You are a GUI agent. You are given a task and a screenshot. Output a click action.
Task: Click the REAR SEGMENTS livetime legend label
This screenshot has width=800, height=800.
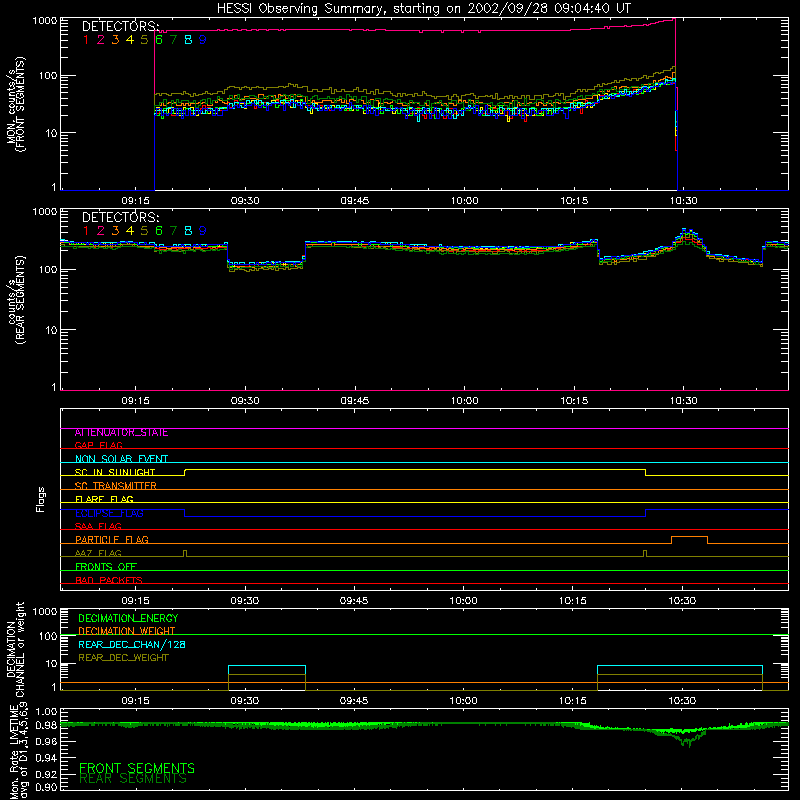(133, 779)
